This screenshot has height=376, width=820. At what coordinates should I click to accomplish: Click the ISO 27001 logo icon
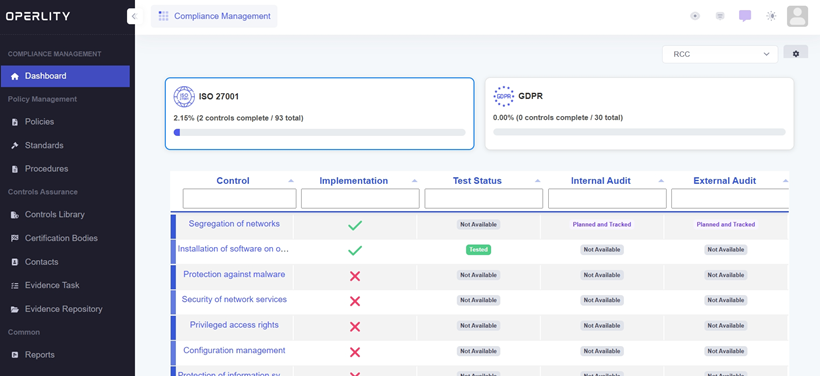pyautogui.click(x=184, y=97)
